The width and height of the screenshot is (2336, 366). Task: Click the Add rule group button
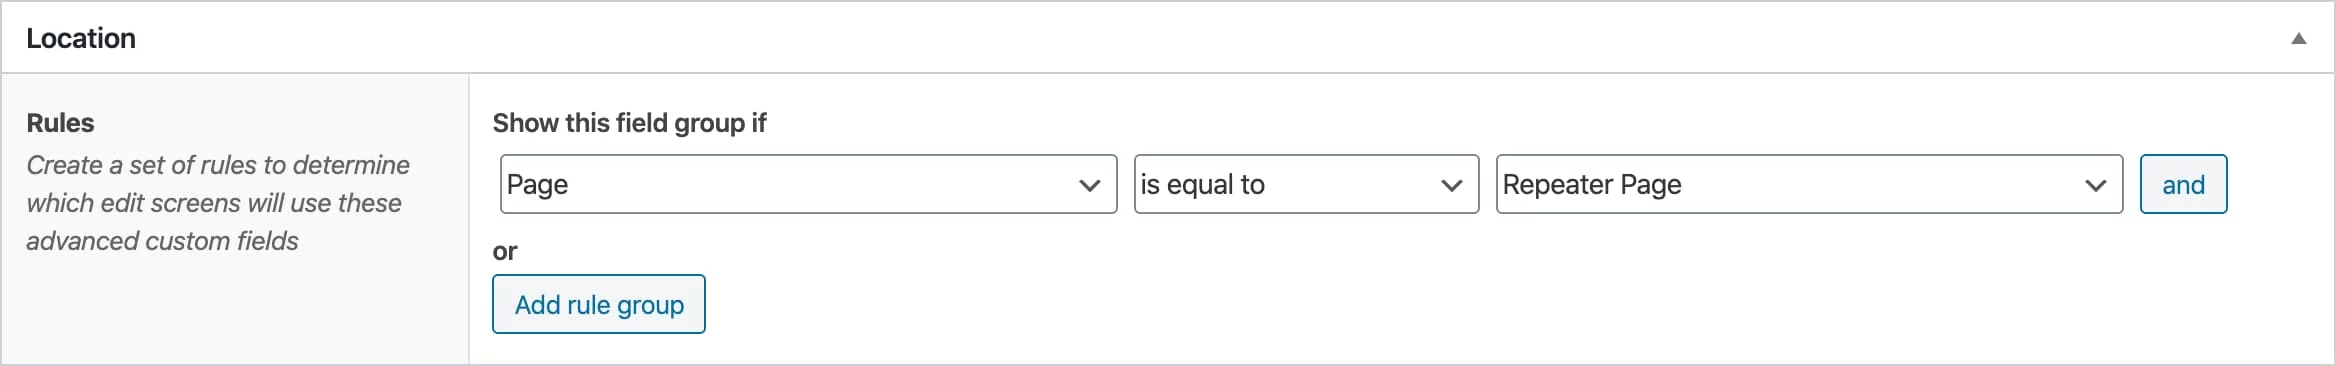click(x=599, y=304)
